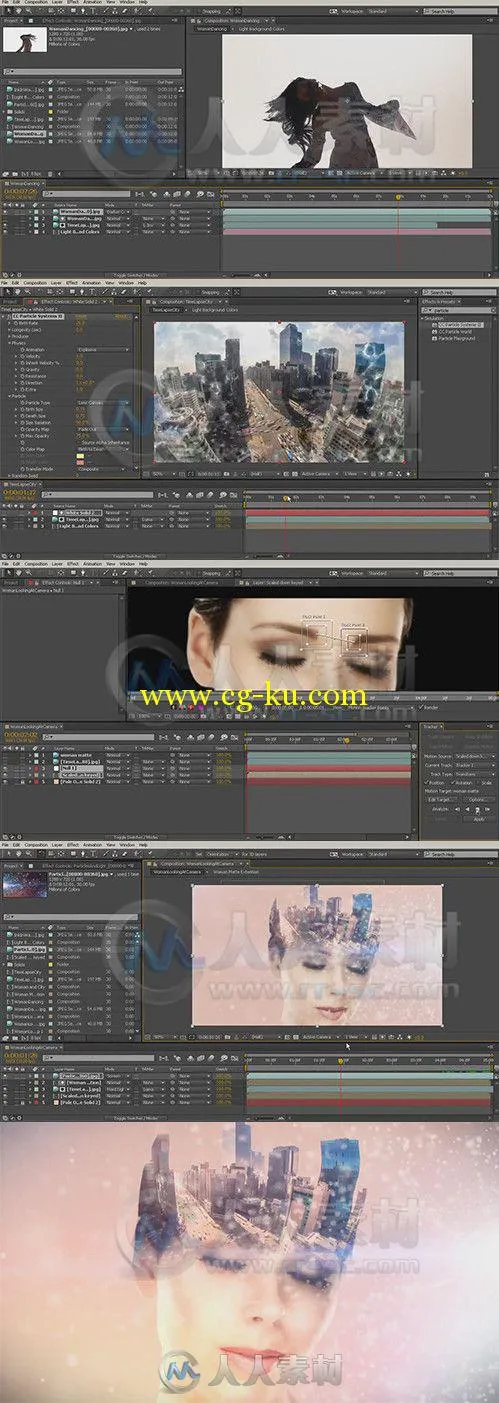Open the Animation dropdown set to Explosive
The image size is (499, 1403).
tap(103, 349)
